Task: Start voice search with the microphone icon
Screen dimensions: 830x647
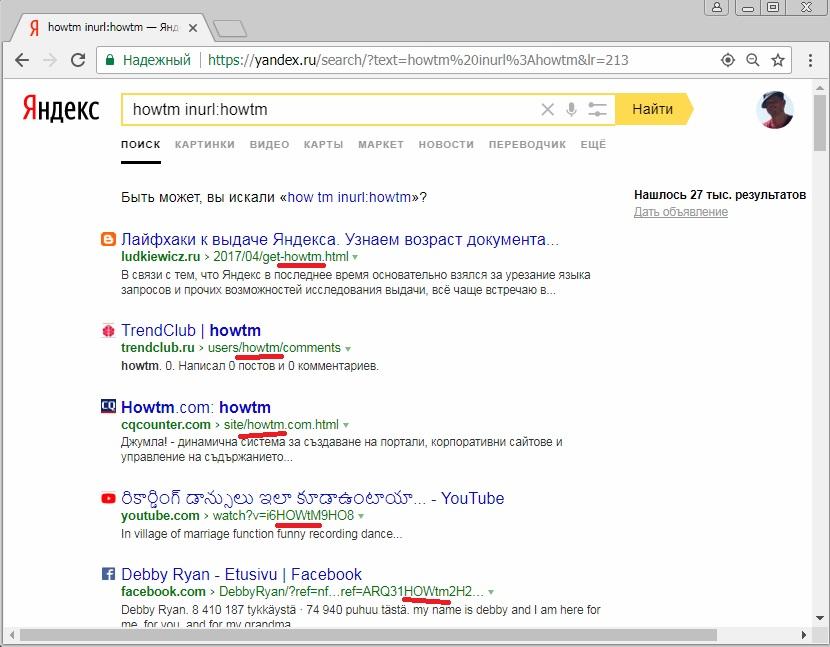Action: pos(571,110)
